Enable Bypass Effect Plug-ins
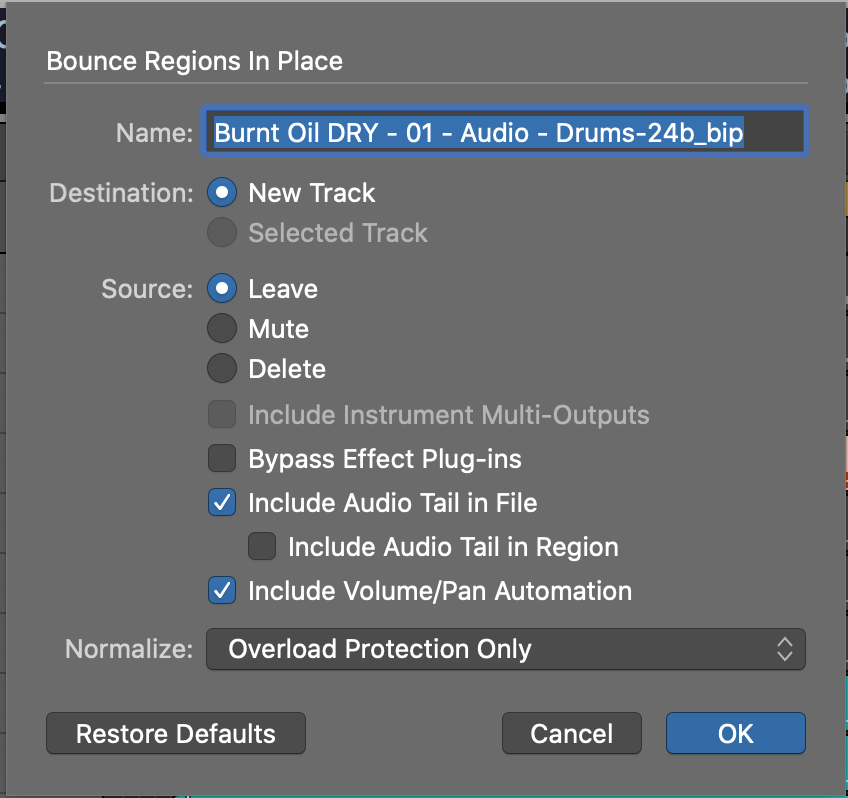The width and height of the screenshot is (848, 798). (221, 459)
